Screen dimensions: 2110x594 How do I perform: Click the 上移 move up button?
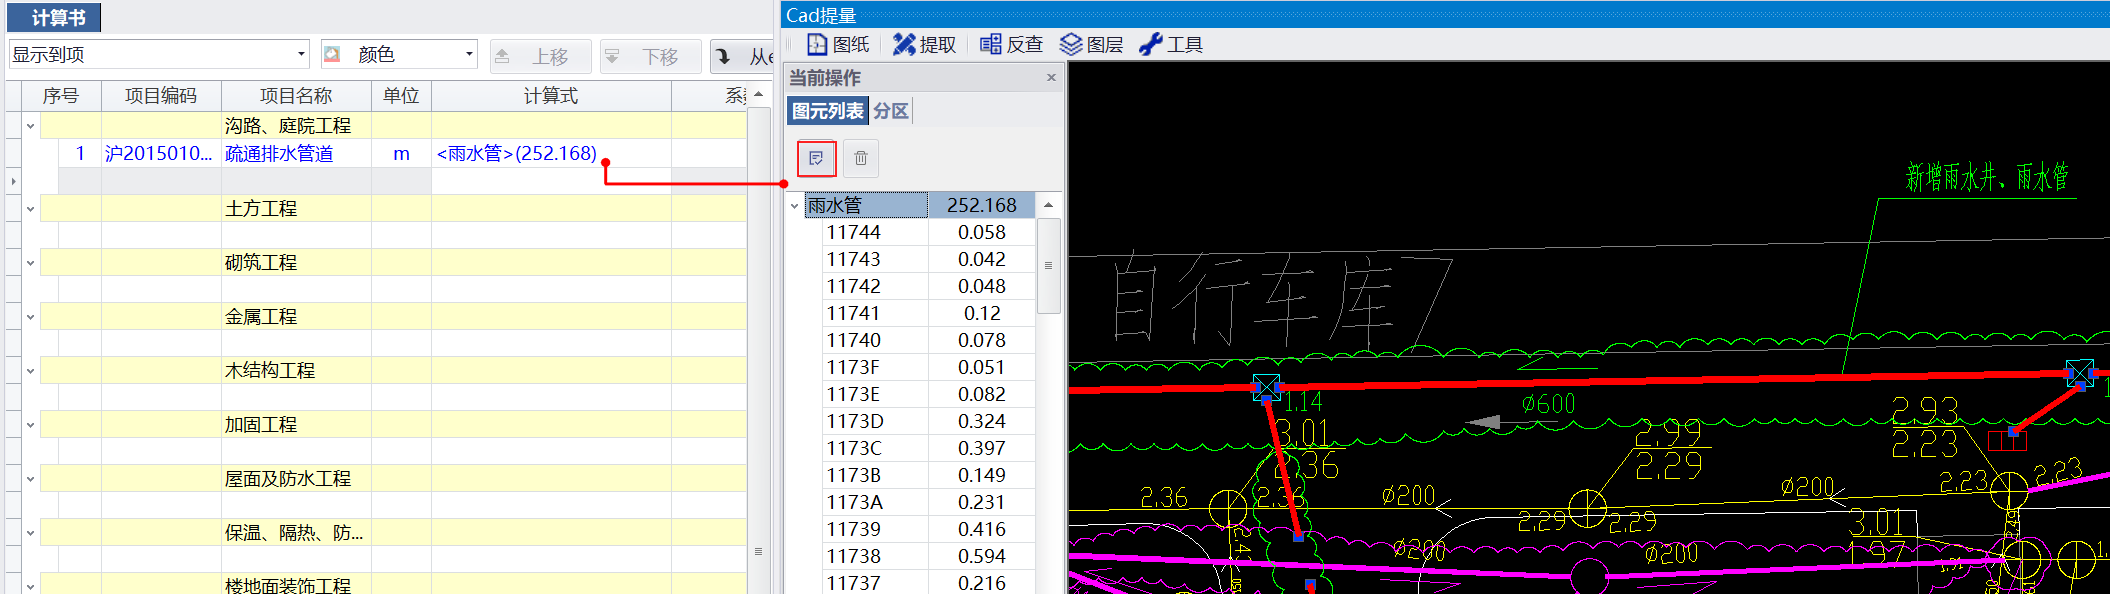click(x=539, y=56)
